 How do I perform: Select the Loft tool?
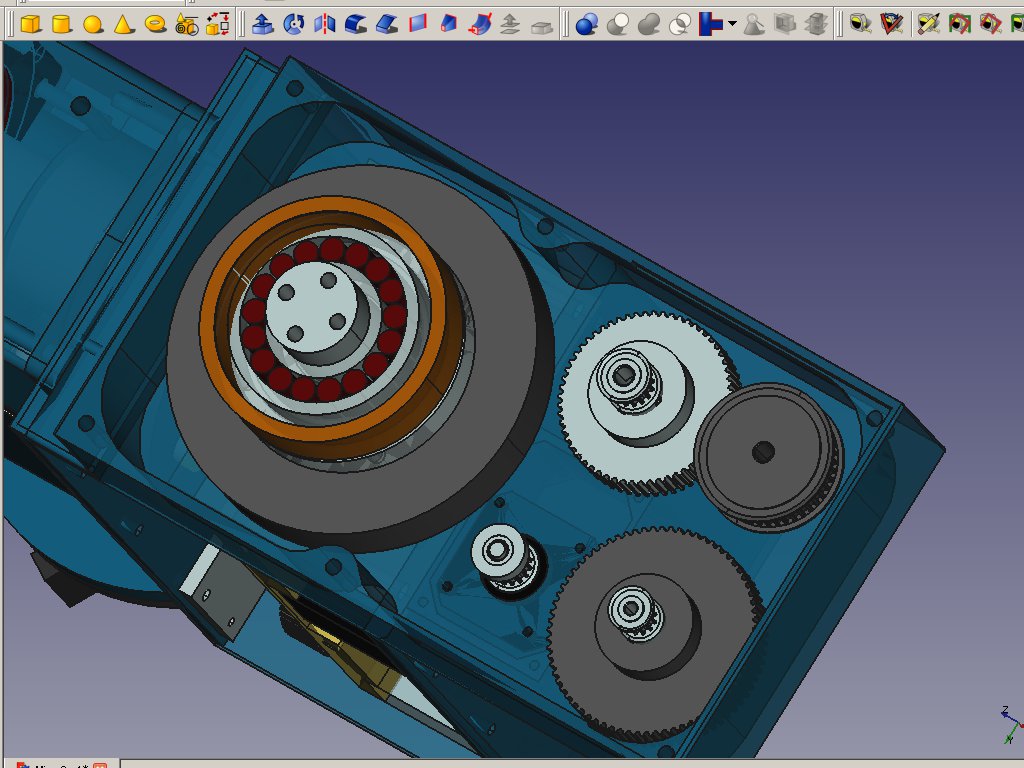click(449, 24)
